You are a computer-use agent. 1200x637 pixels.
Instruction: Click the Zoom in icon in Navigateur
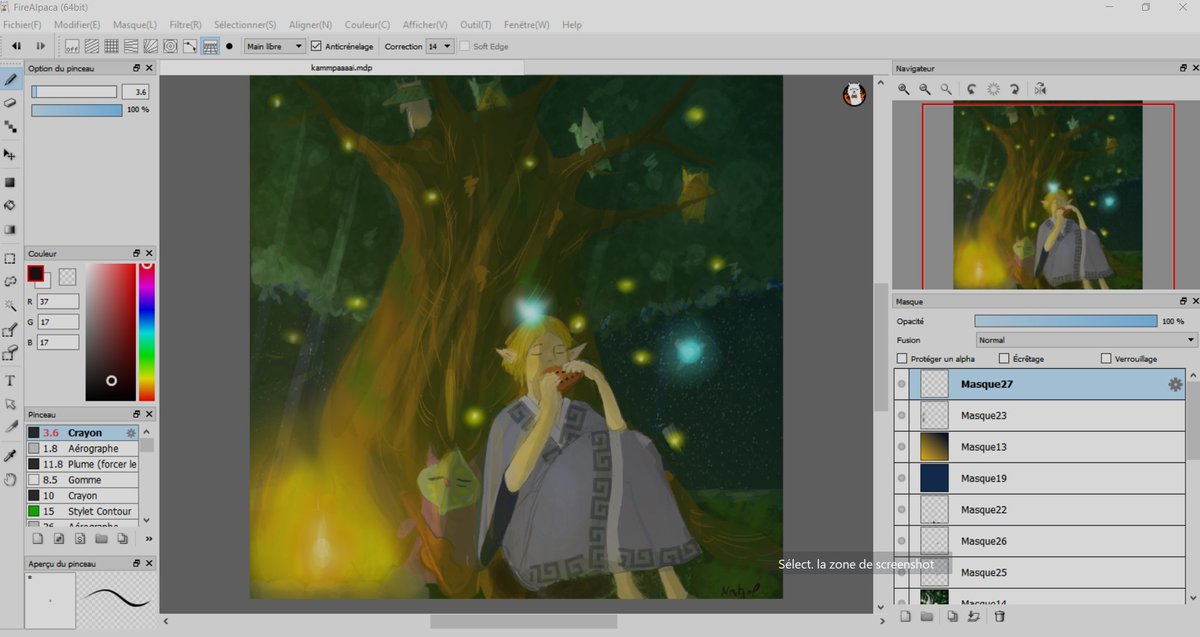904,89
